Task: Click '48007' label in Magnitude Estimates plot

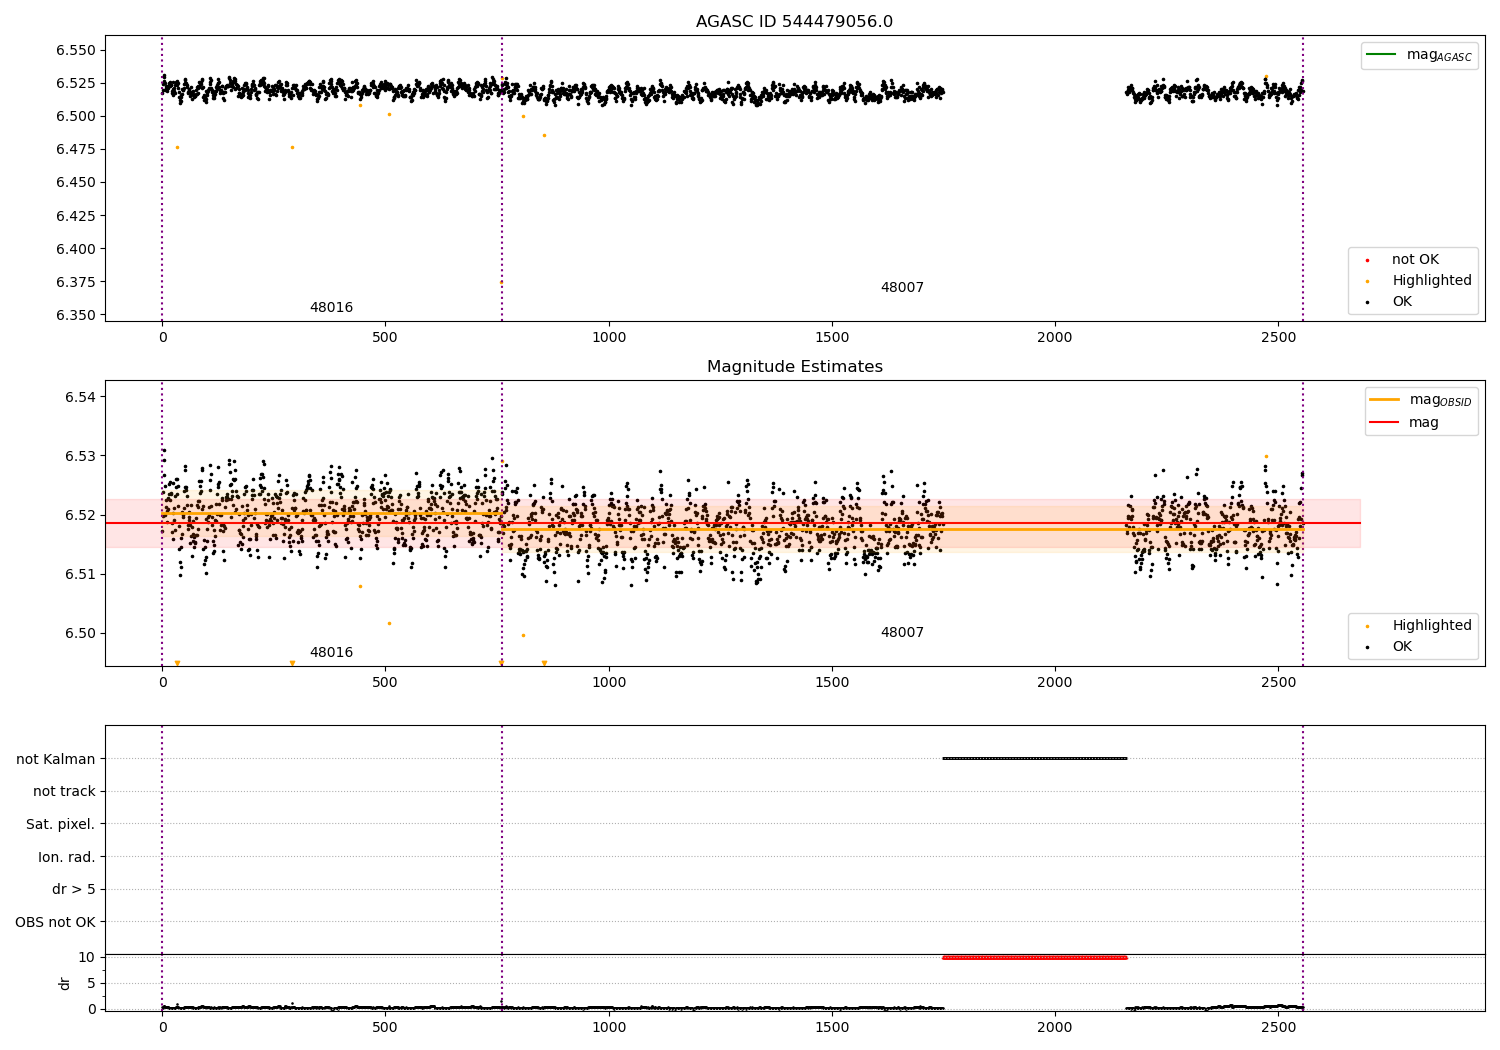Action: [x=902, y=633]
